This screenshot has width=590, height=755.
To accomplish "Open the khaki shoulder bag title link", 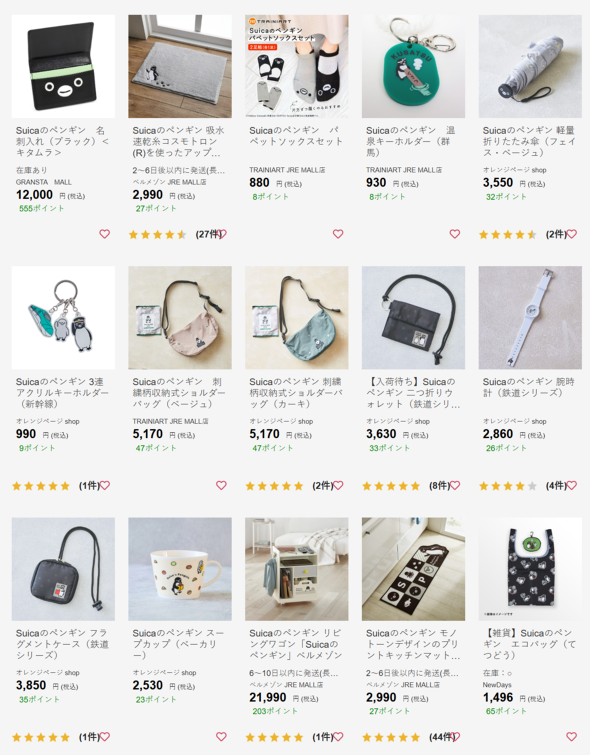I will pos(296,393).
